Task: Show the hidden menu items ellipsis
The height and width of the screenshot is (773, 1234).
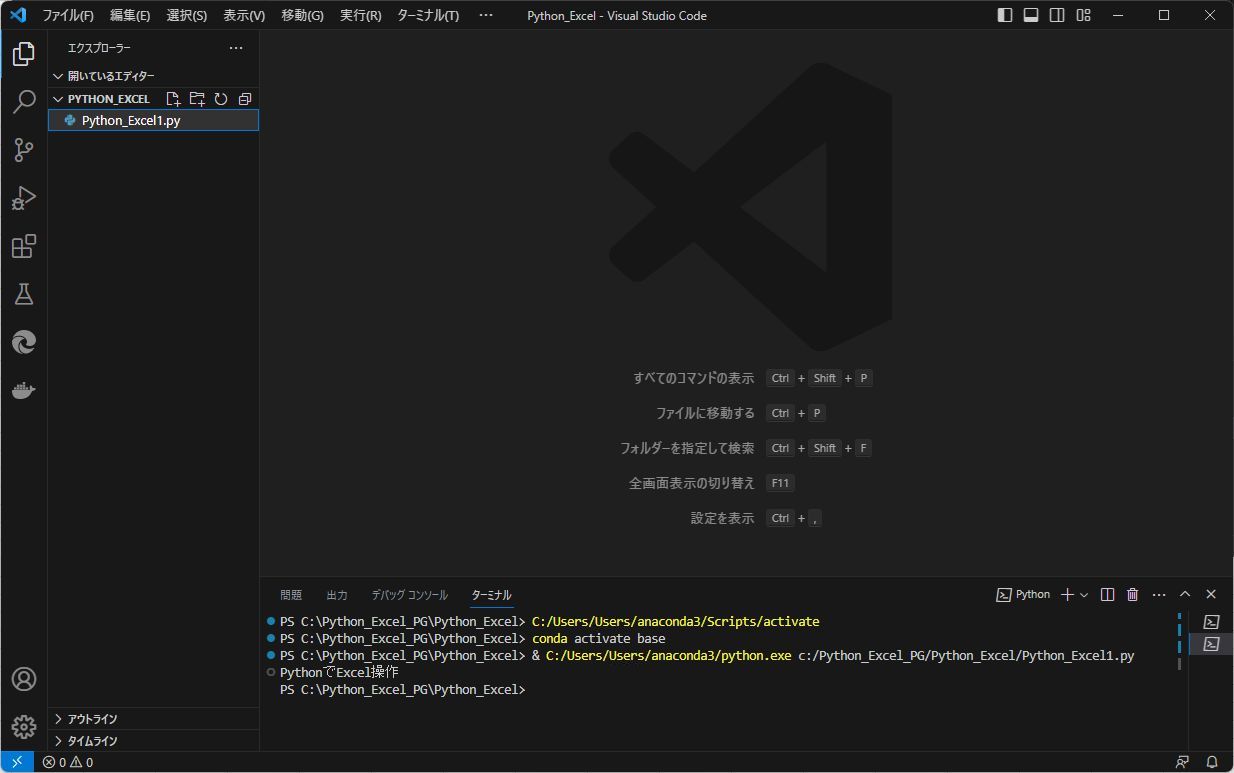Action: tap(486, 15)
